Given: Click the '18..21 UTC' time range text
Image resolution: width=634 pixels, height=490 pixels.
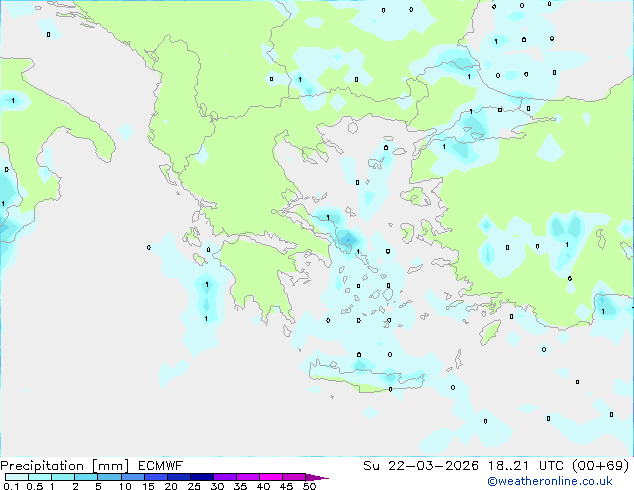Looking at the screenshot, I should pyautogui.click(x=526, y=466).
